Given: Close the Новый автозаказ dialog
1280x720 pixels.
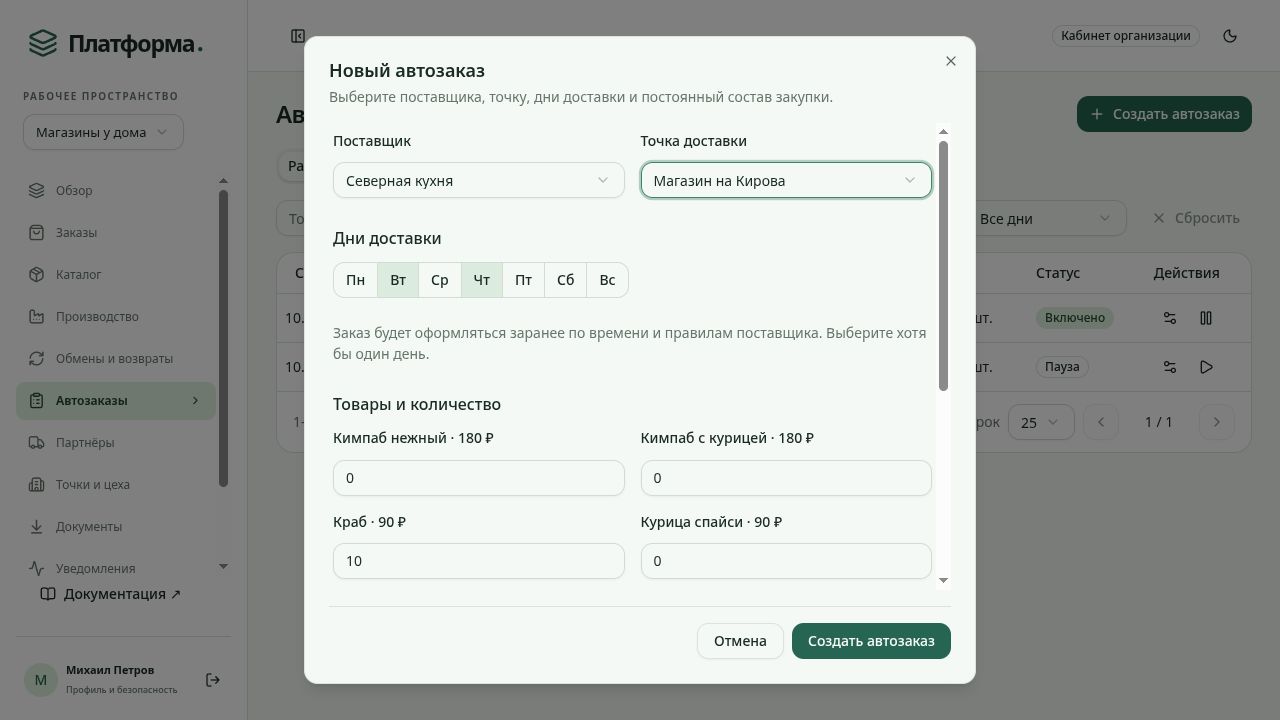Looking at the screenshot, I should click(x=951, y=61).
